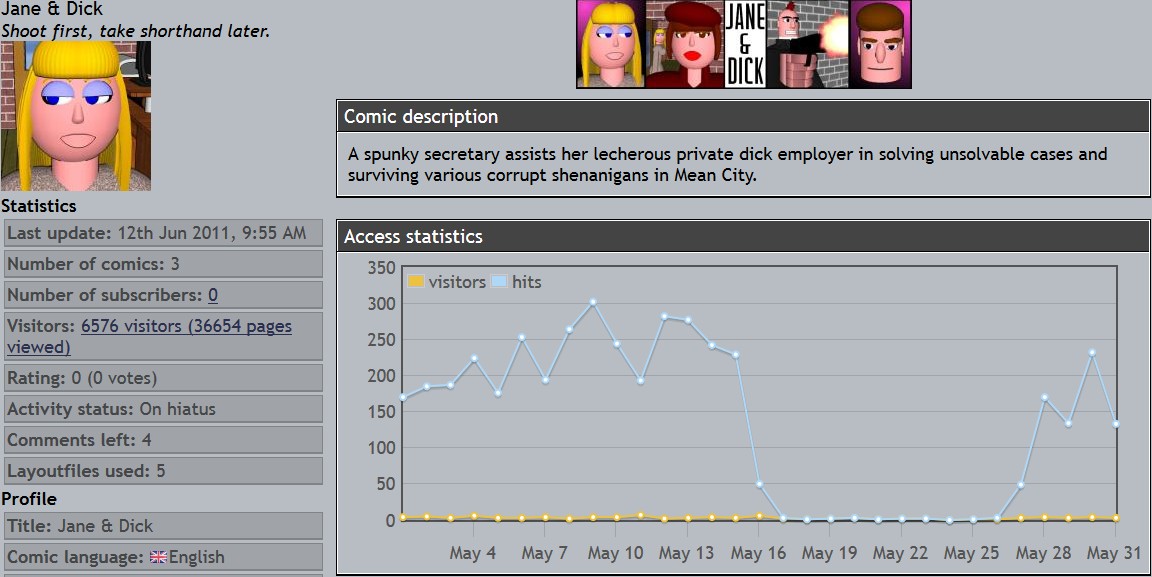This screenshot has height=577, width=1152.
Task: Click the hits peak point near May 10
Action: click(x=593, y=302)
